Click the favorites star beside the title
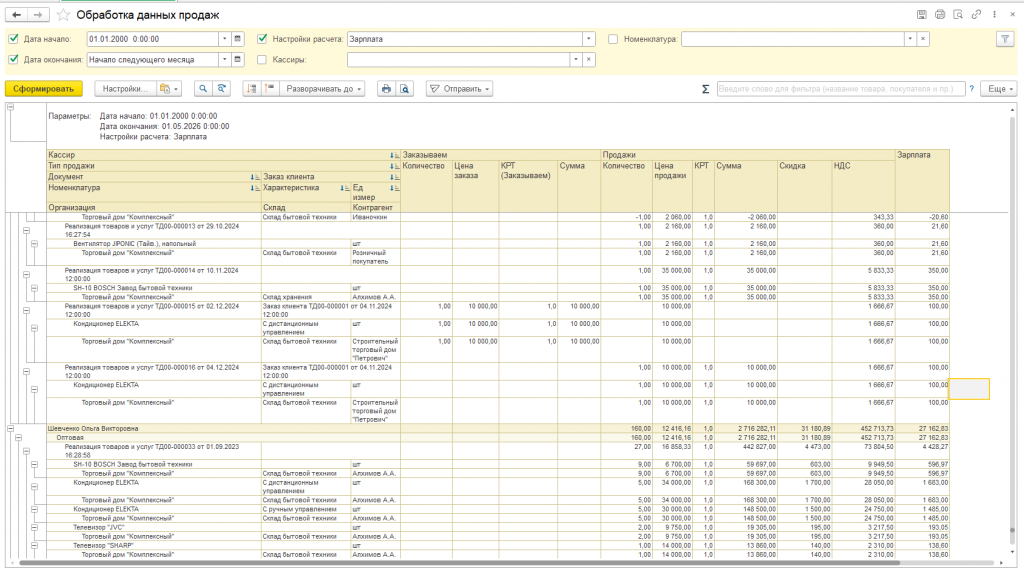Image resolution: width=1024 pixels, height=575 pixels. coord(64,15)
